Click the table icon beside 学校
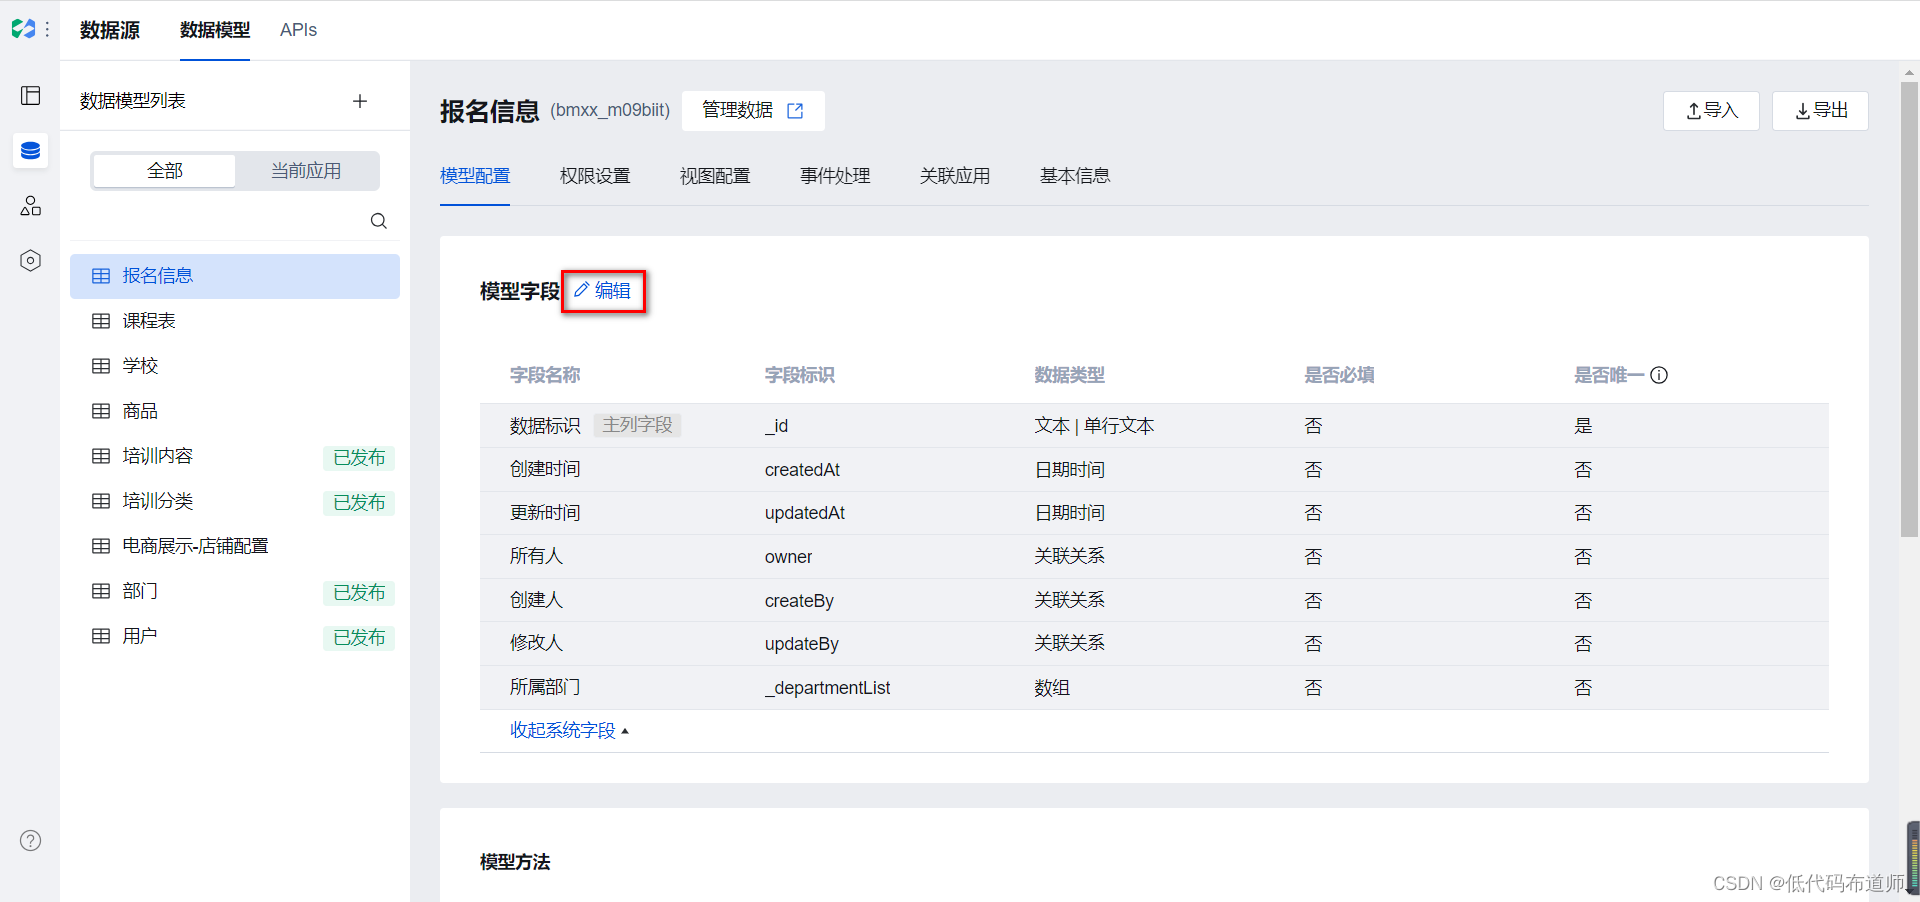The image size is (1920, 902). click(101, 366)
